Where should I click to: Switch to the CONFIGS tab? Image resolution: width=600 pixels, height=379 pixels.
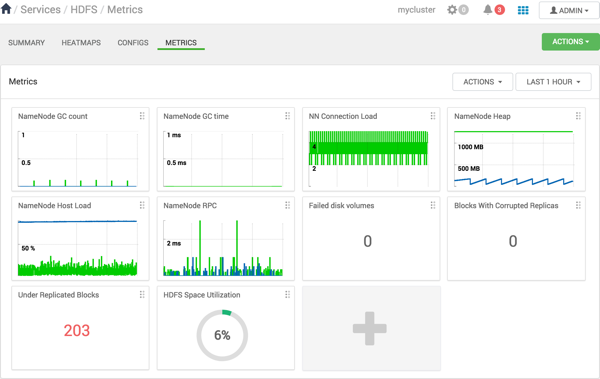tap(133, 42)
